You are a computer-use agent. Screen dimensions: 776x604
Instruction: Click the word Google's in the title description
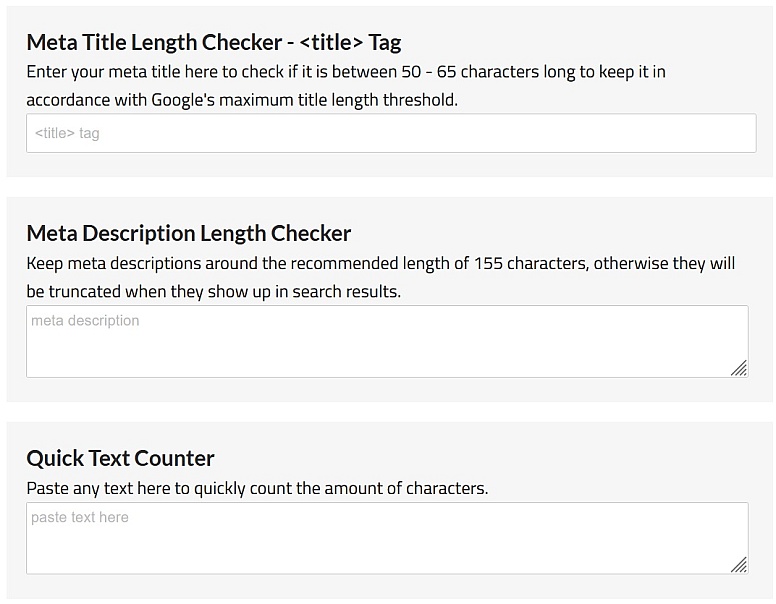(x=194, y=100)
